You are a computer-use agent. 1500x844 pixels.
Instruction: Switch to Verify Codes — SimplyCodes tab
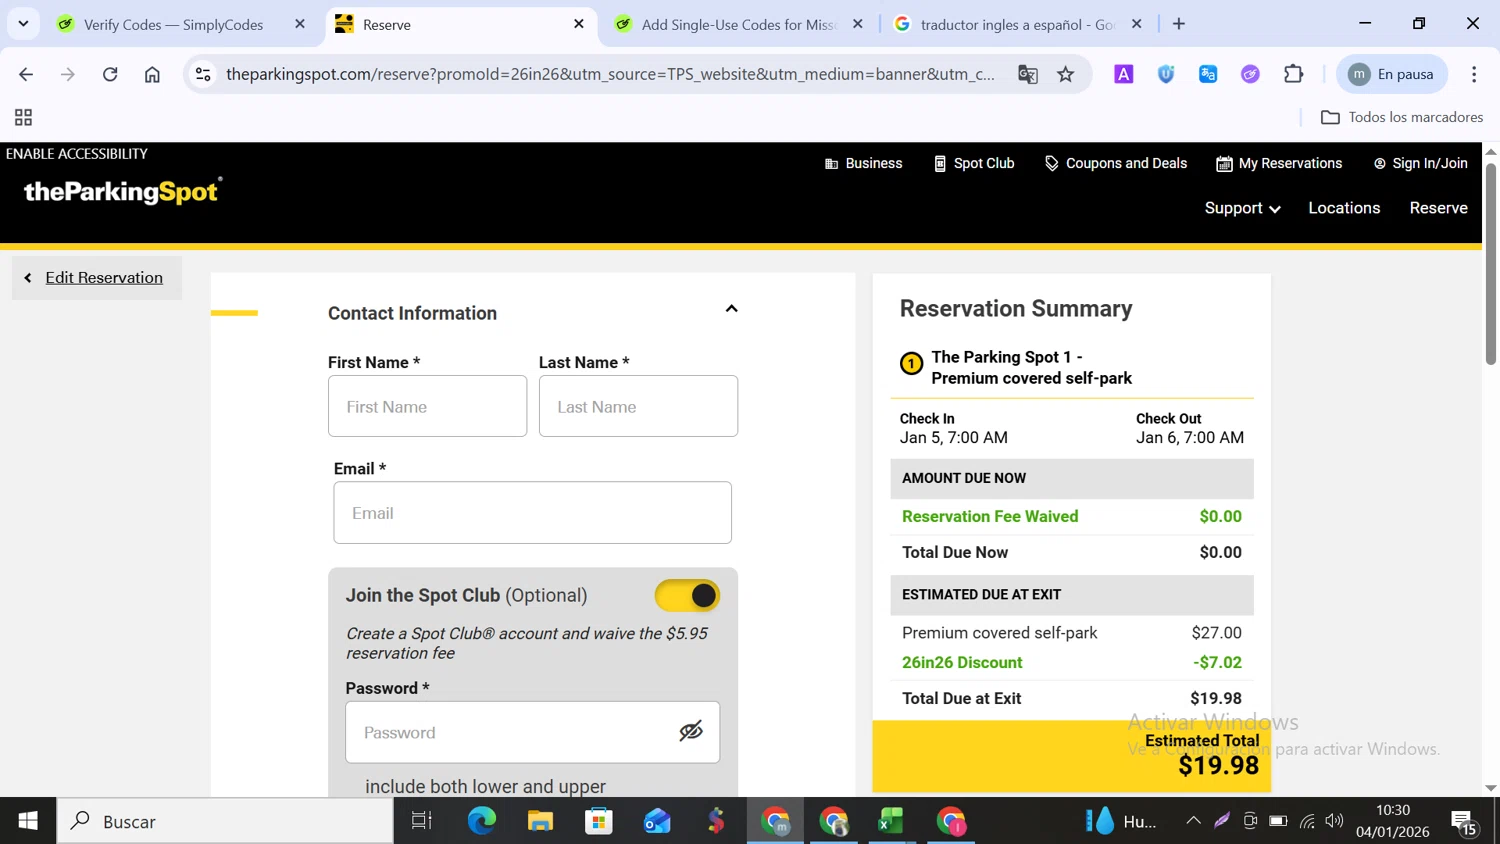click(x=173, y=24)
